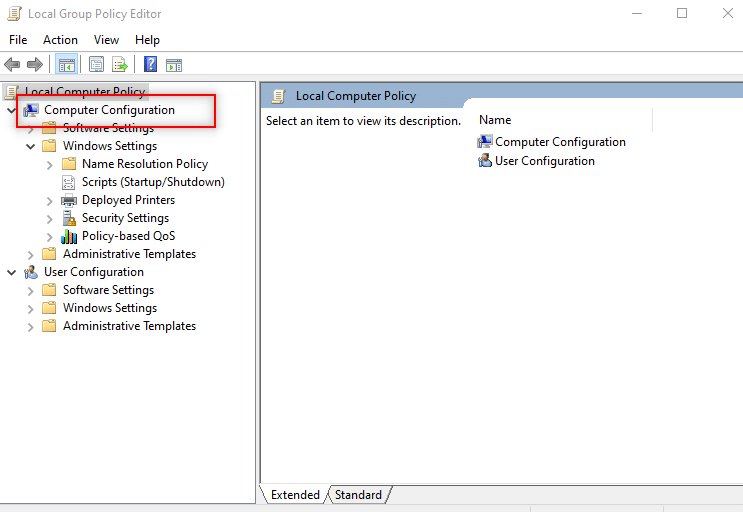Select User Configuration label in the tree

click(94, 272)
